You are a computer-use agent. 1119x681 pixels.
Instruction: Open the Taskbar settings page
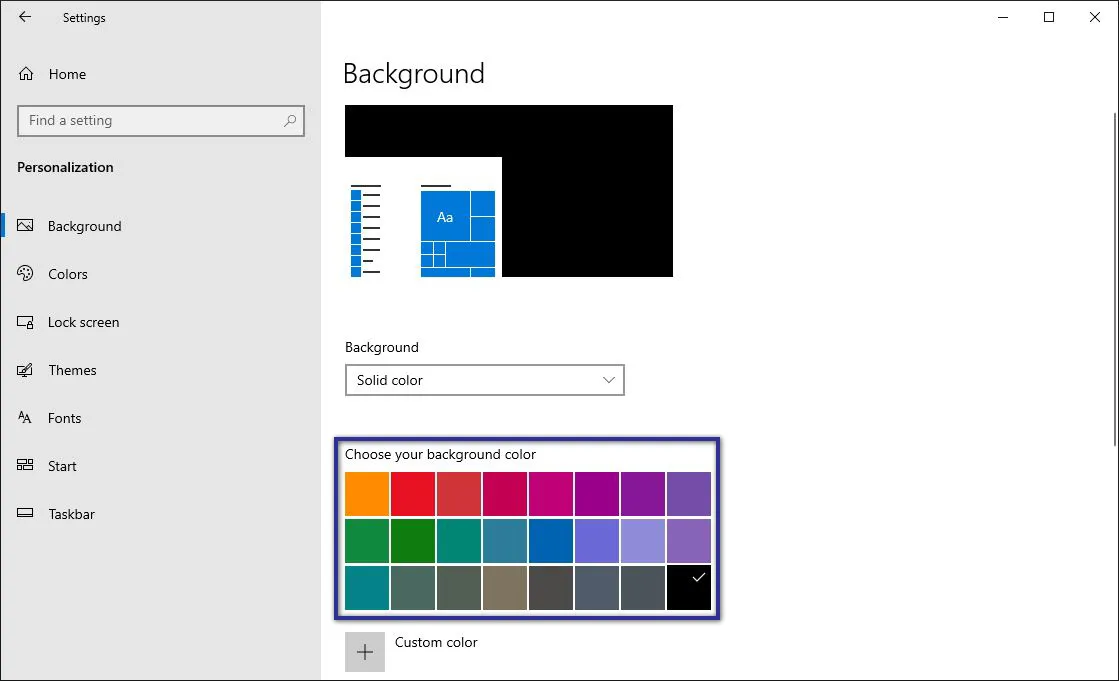click(x=71, y=514)
